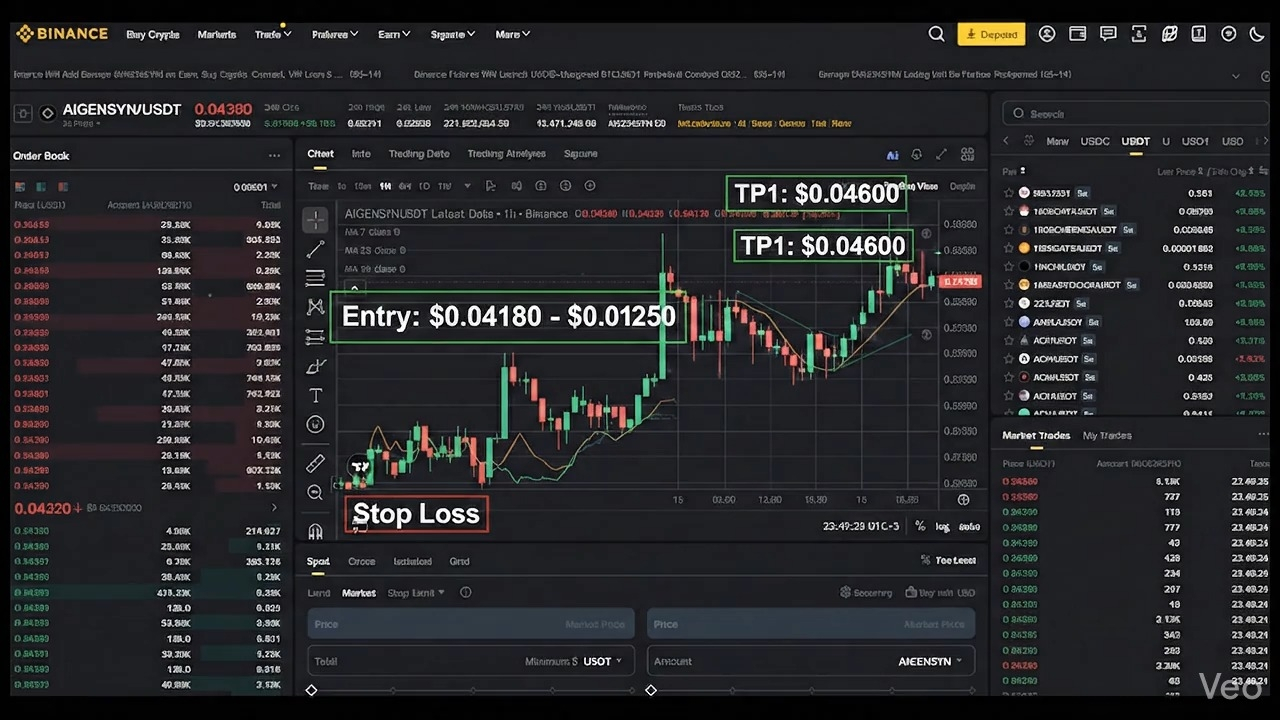
Task: Select the Isolated margin tab
Action: point(412,561)
